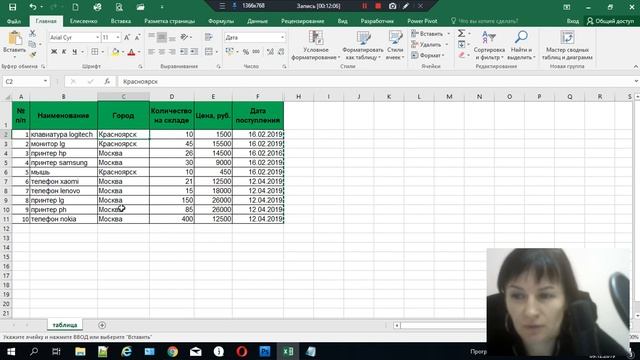Click the Undo arrow icon
Viewport: 640px width, 360px height.
pos(33,7)
